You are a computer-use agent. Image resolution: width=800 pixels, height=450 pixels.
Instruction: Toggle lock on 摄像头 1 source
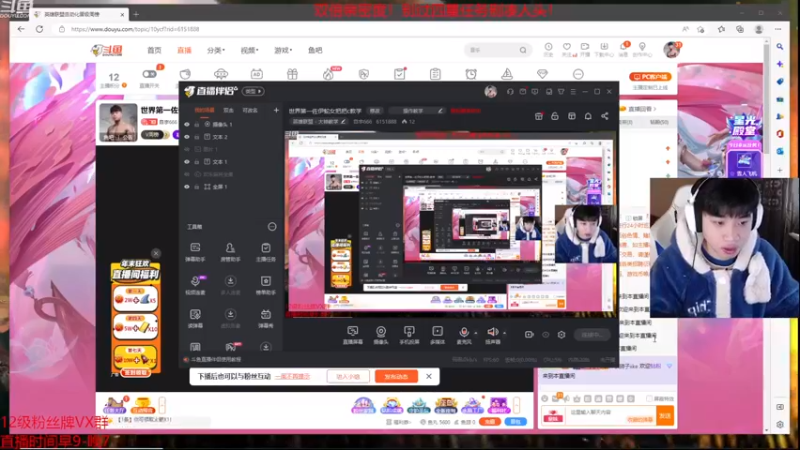197,124
